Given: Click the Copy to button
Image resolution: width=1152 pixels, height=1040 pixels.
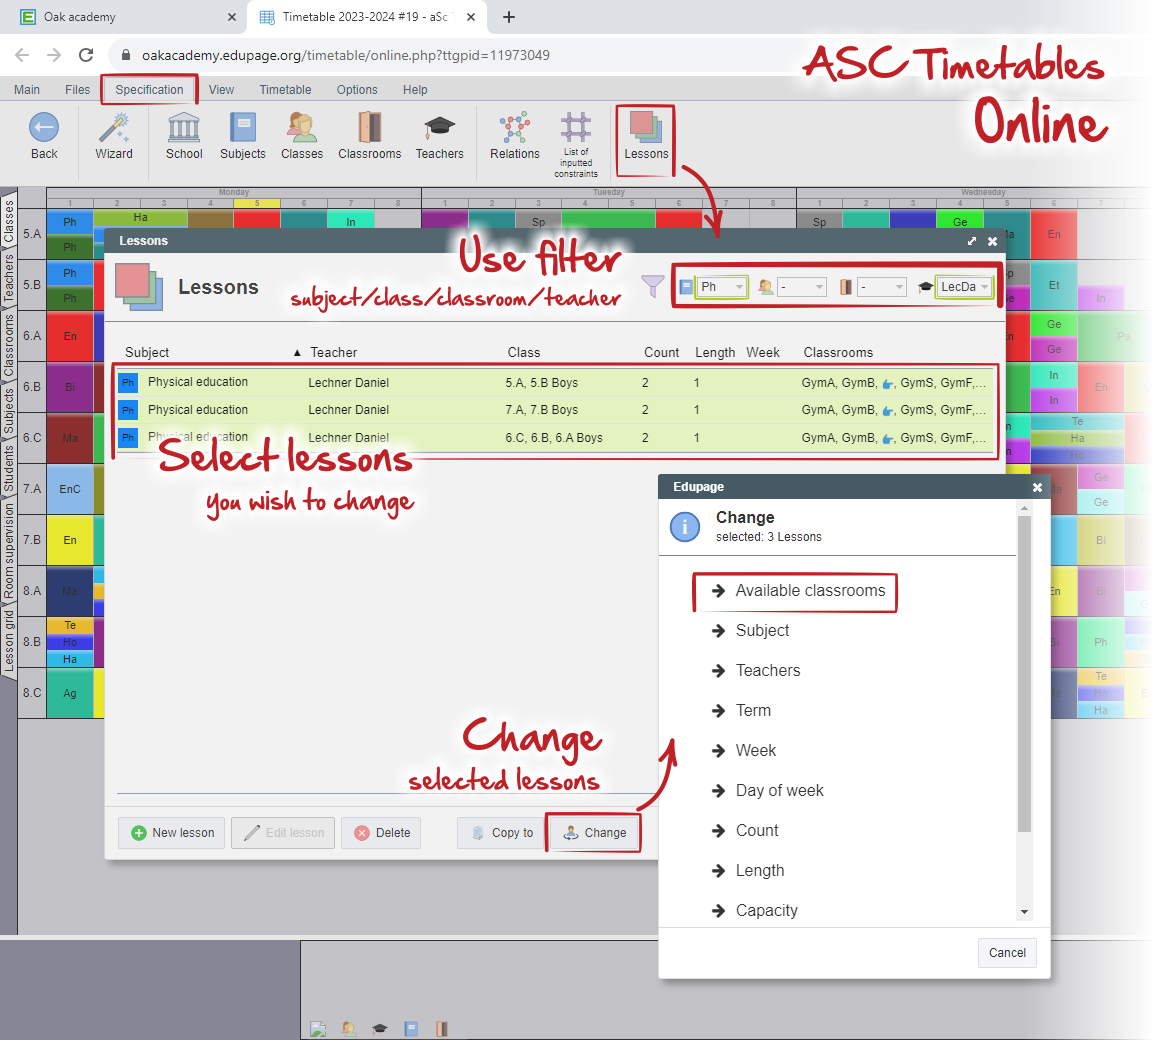Looking at the screenshot, I should point(502,833).
